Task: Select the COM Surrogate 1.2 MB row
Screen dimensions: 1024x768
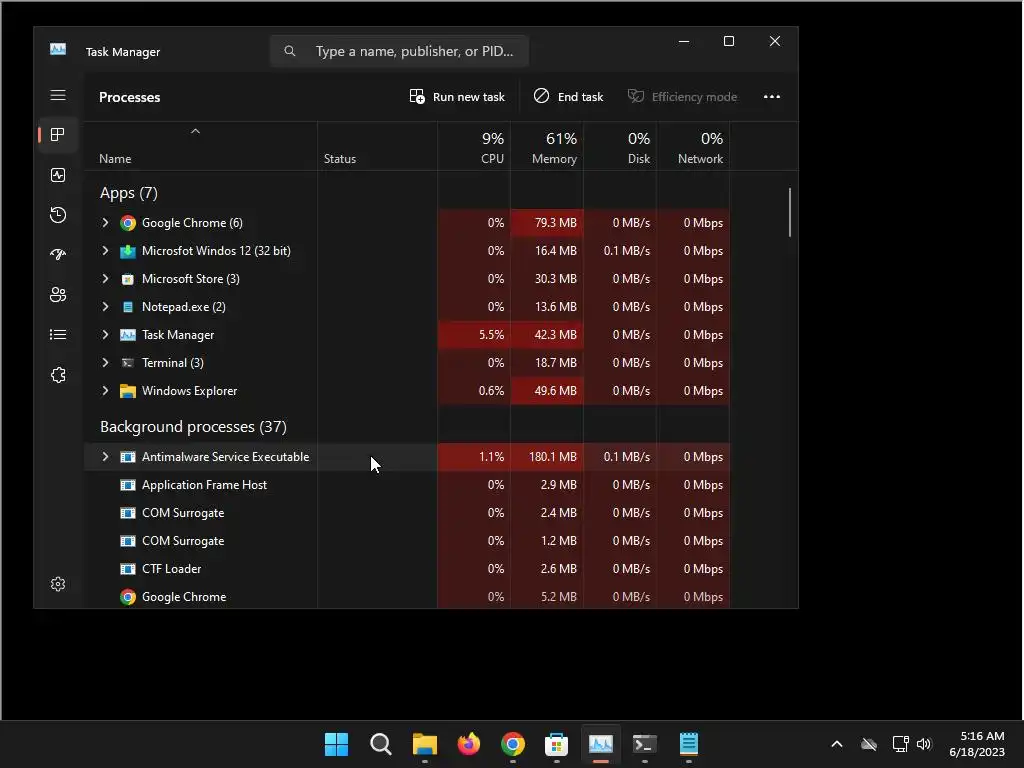Action: click(407, 541)
